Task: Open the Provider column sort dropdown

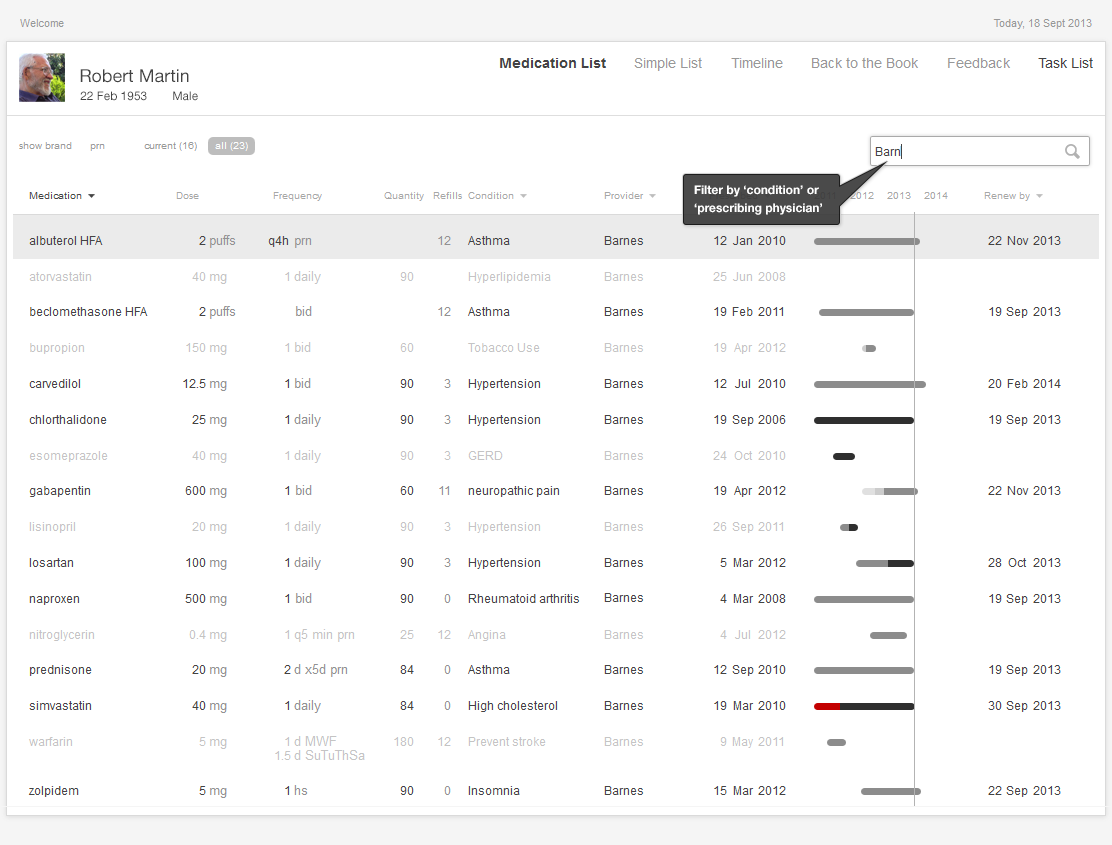Action: 652,196
